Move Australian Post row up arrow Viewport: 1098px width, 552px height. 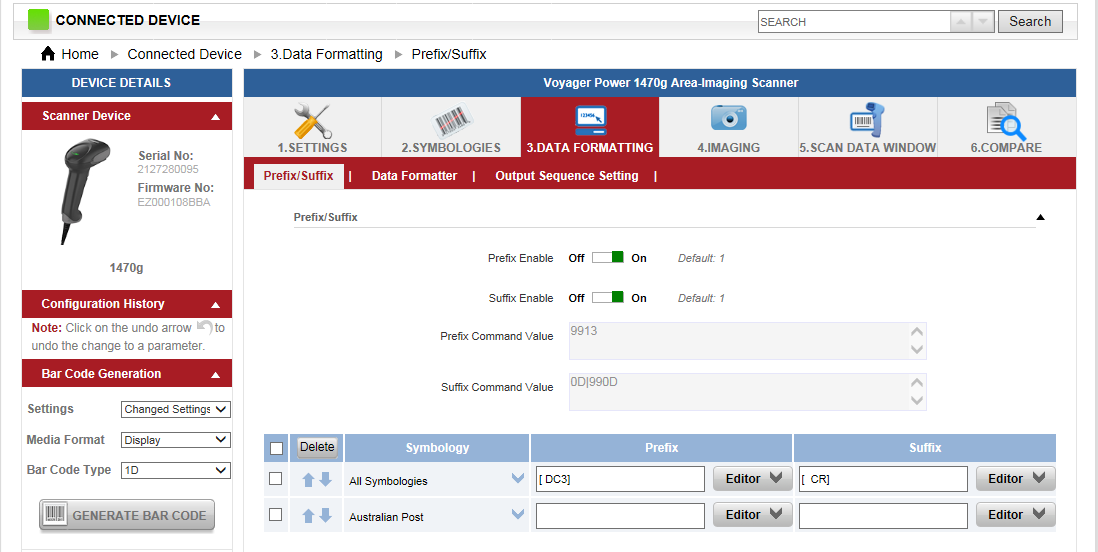308,516
